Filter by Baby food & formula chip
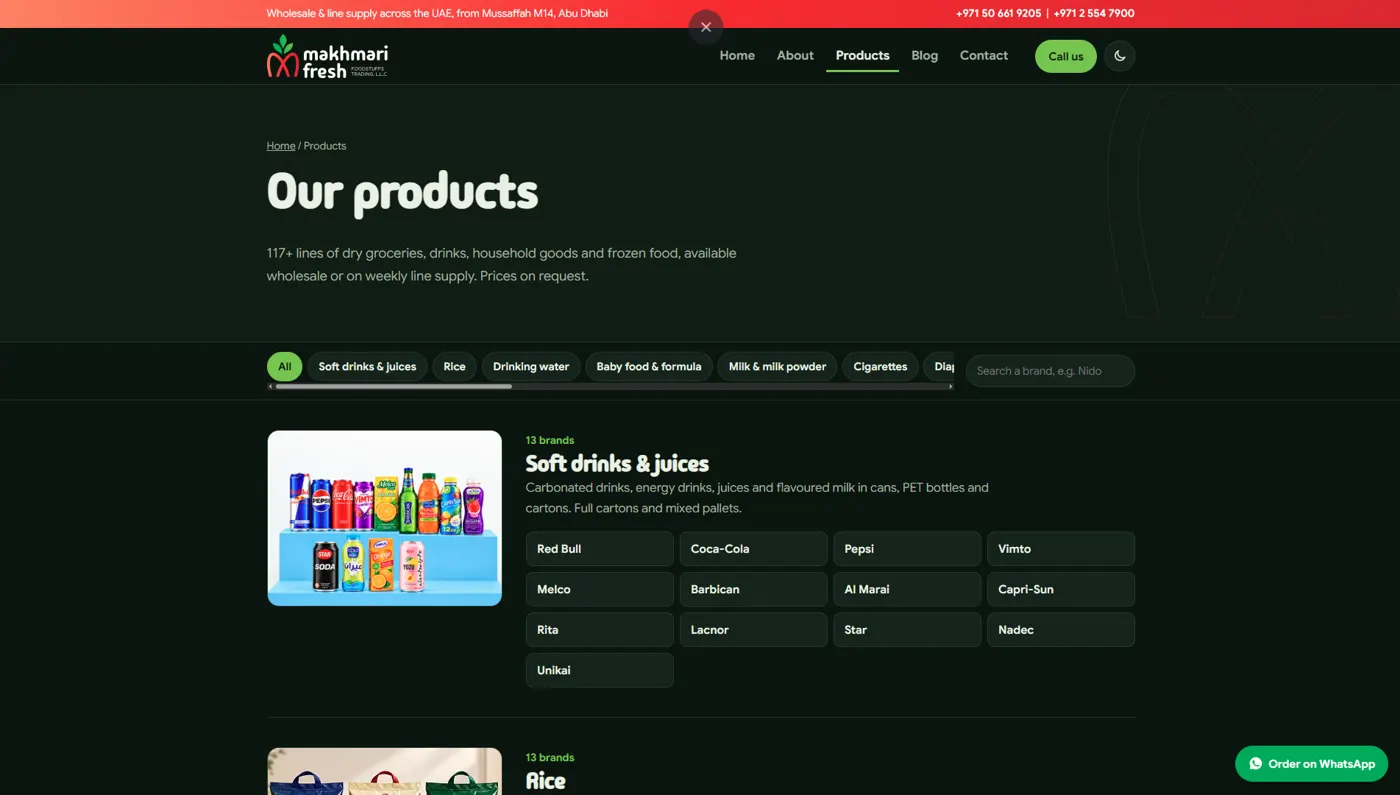The image size is (1400, 795). pos(649,366)
